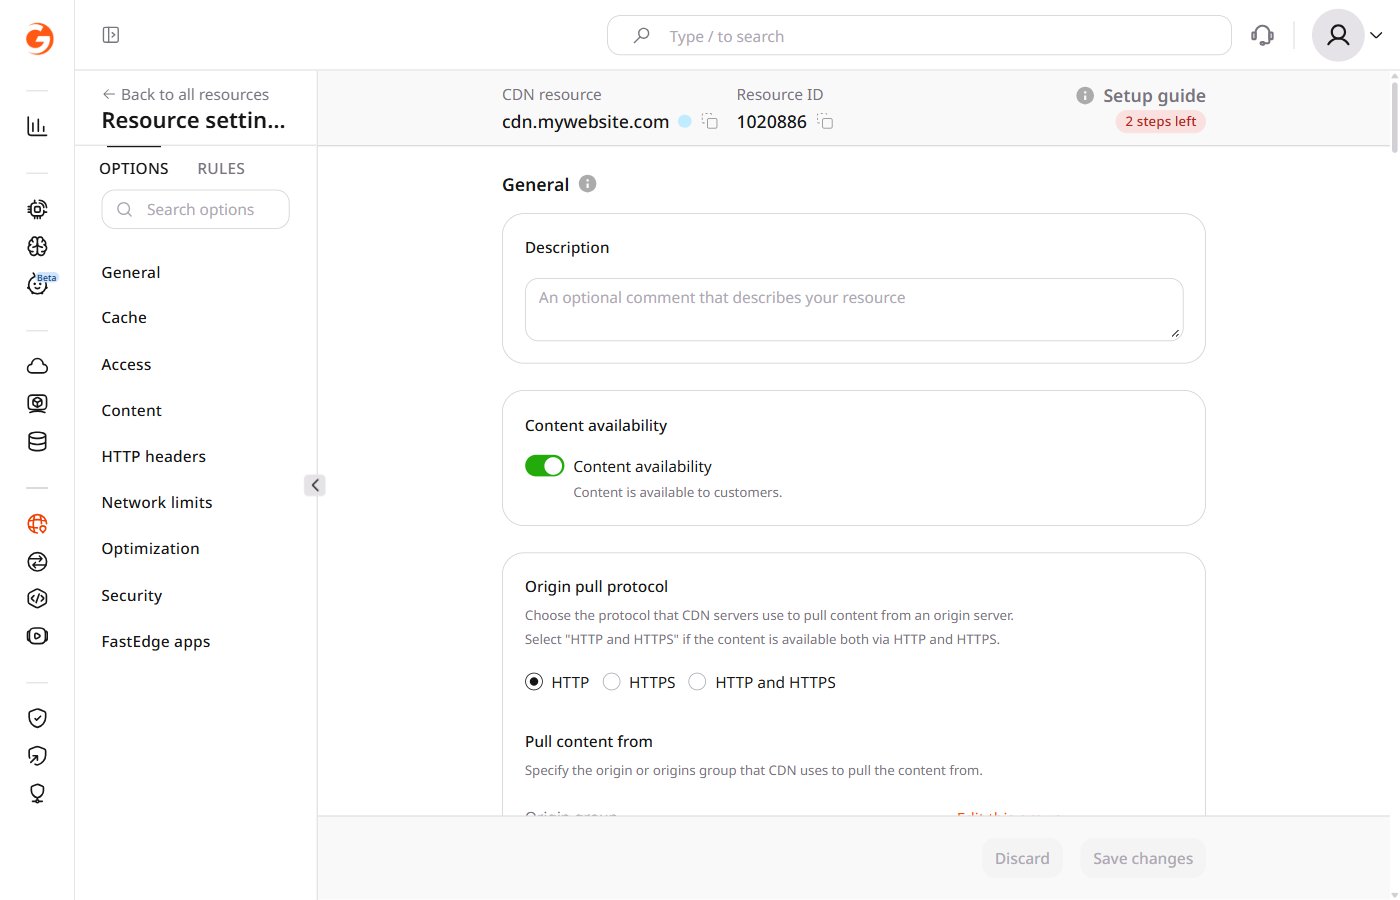This screenshot has height=900, width=1400.
Task: Open the Cache options section
Action: [124, 317]
